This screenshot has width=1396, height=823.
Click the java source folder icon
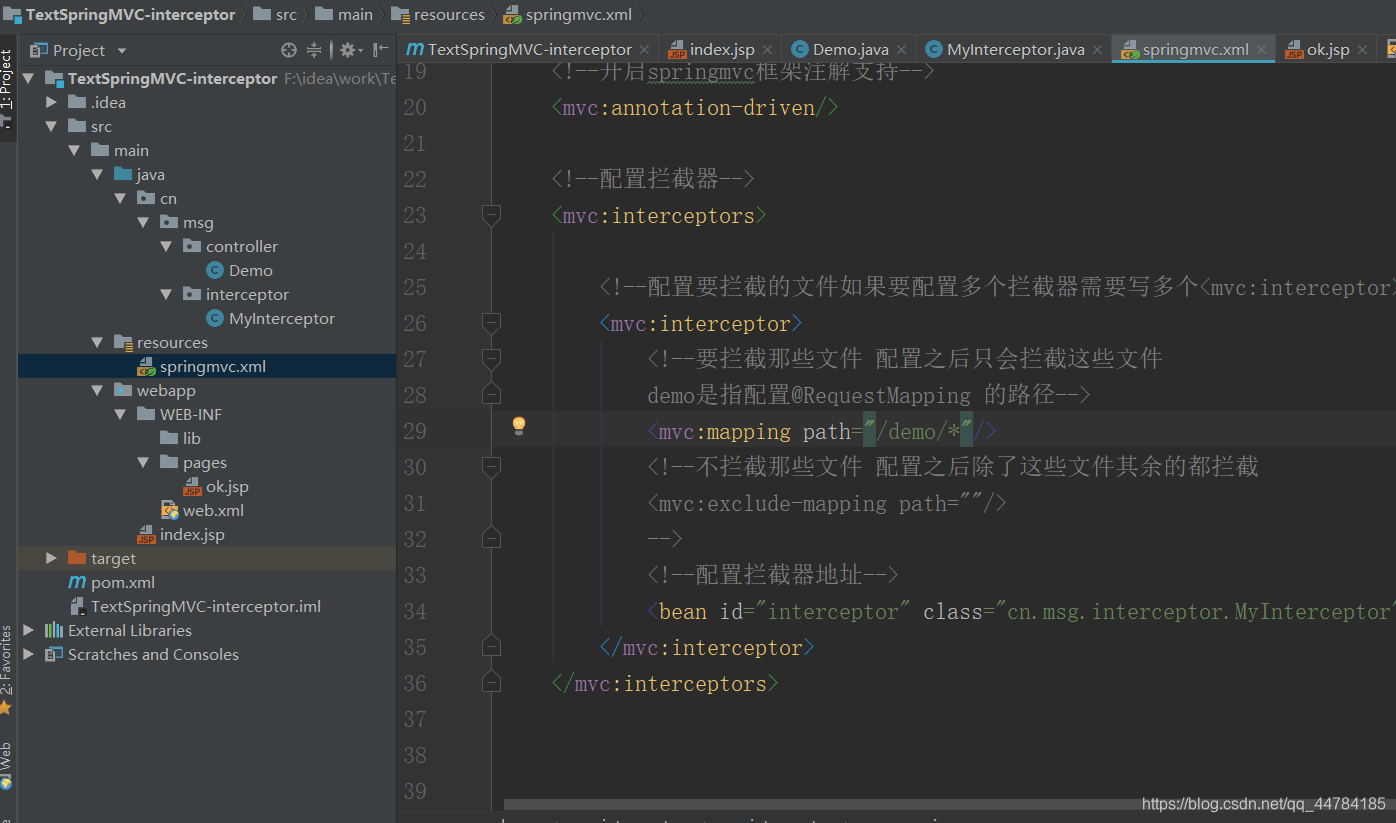point(123,174)
